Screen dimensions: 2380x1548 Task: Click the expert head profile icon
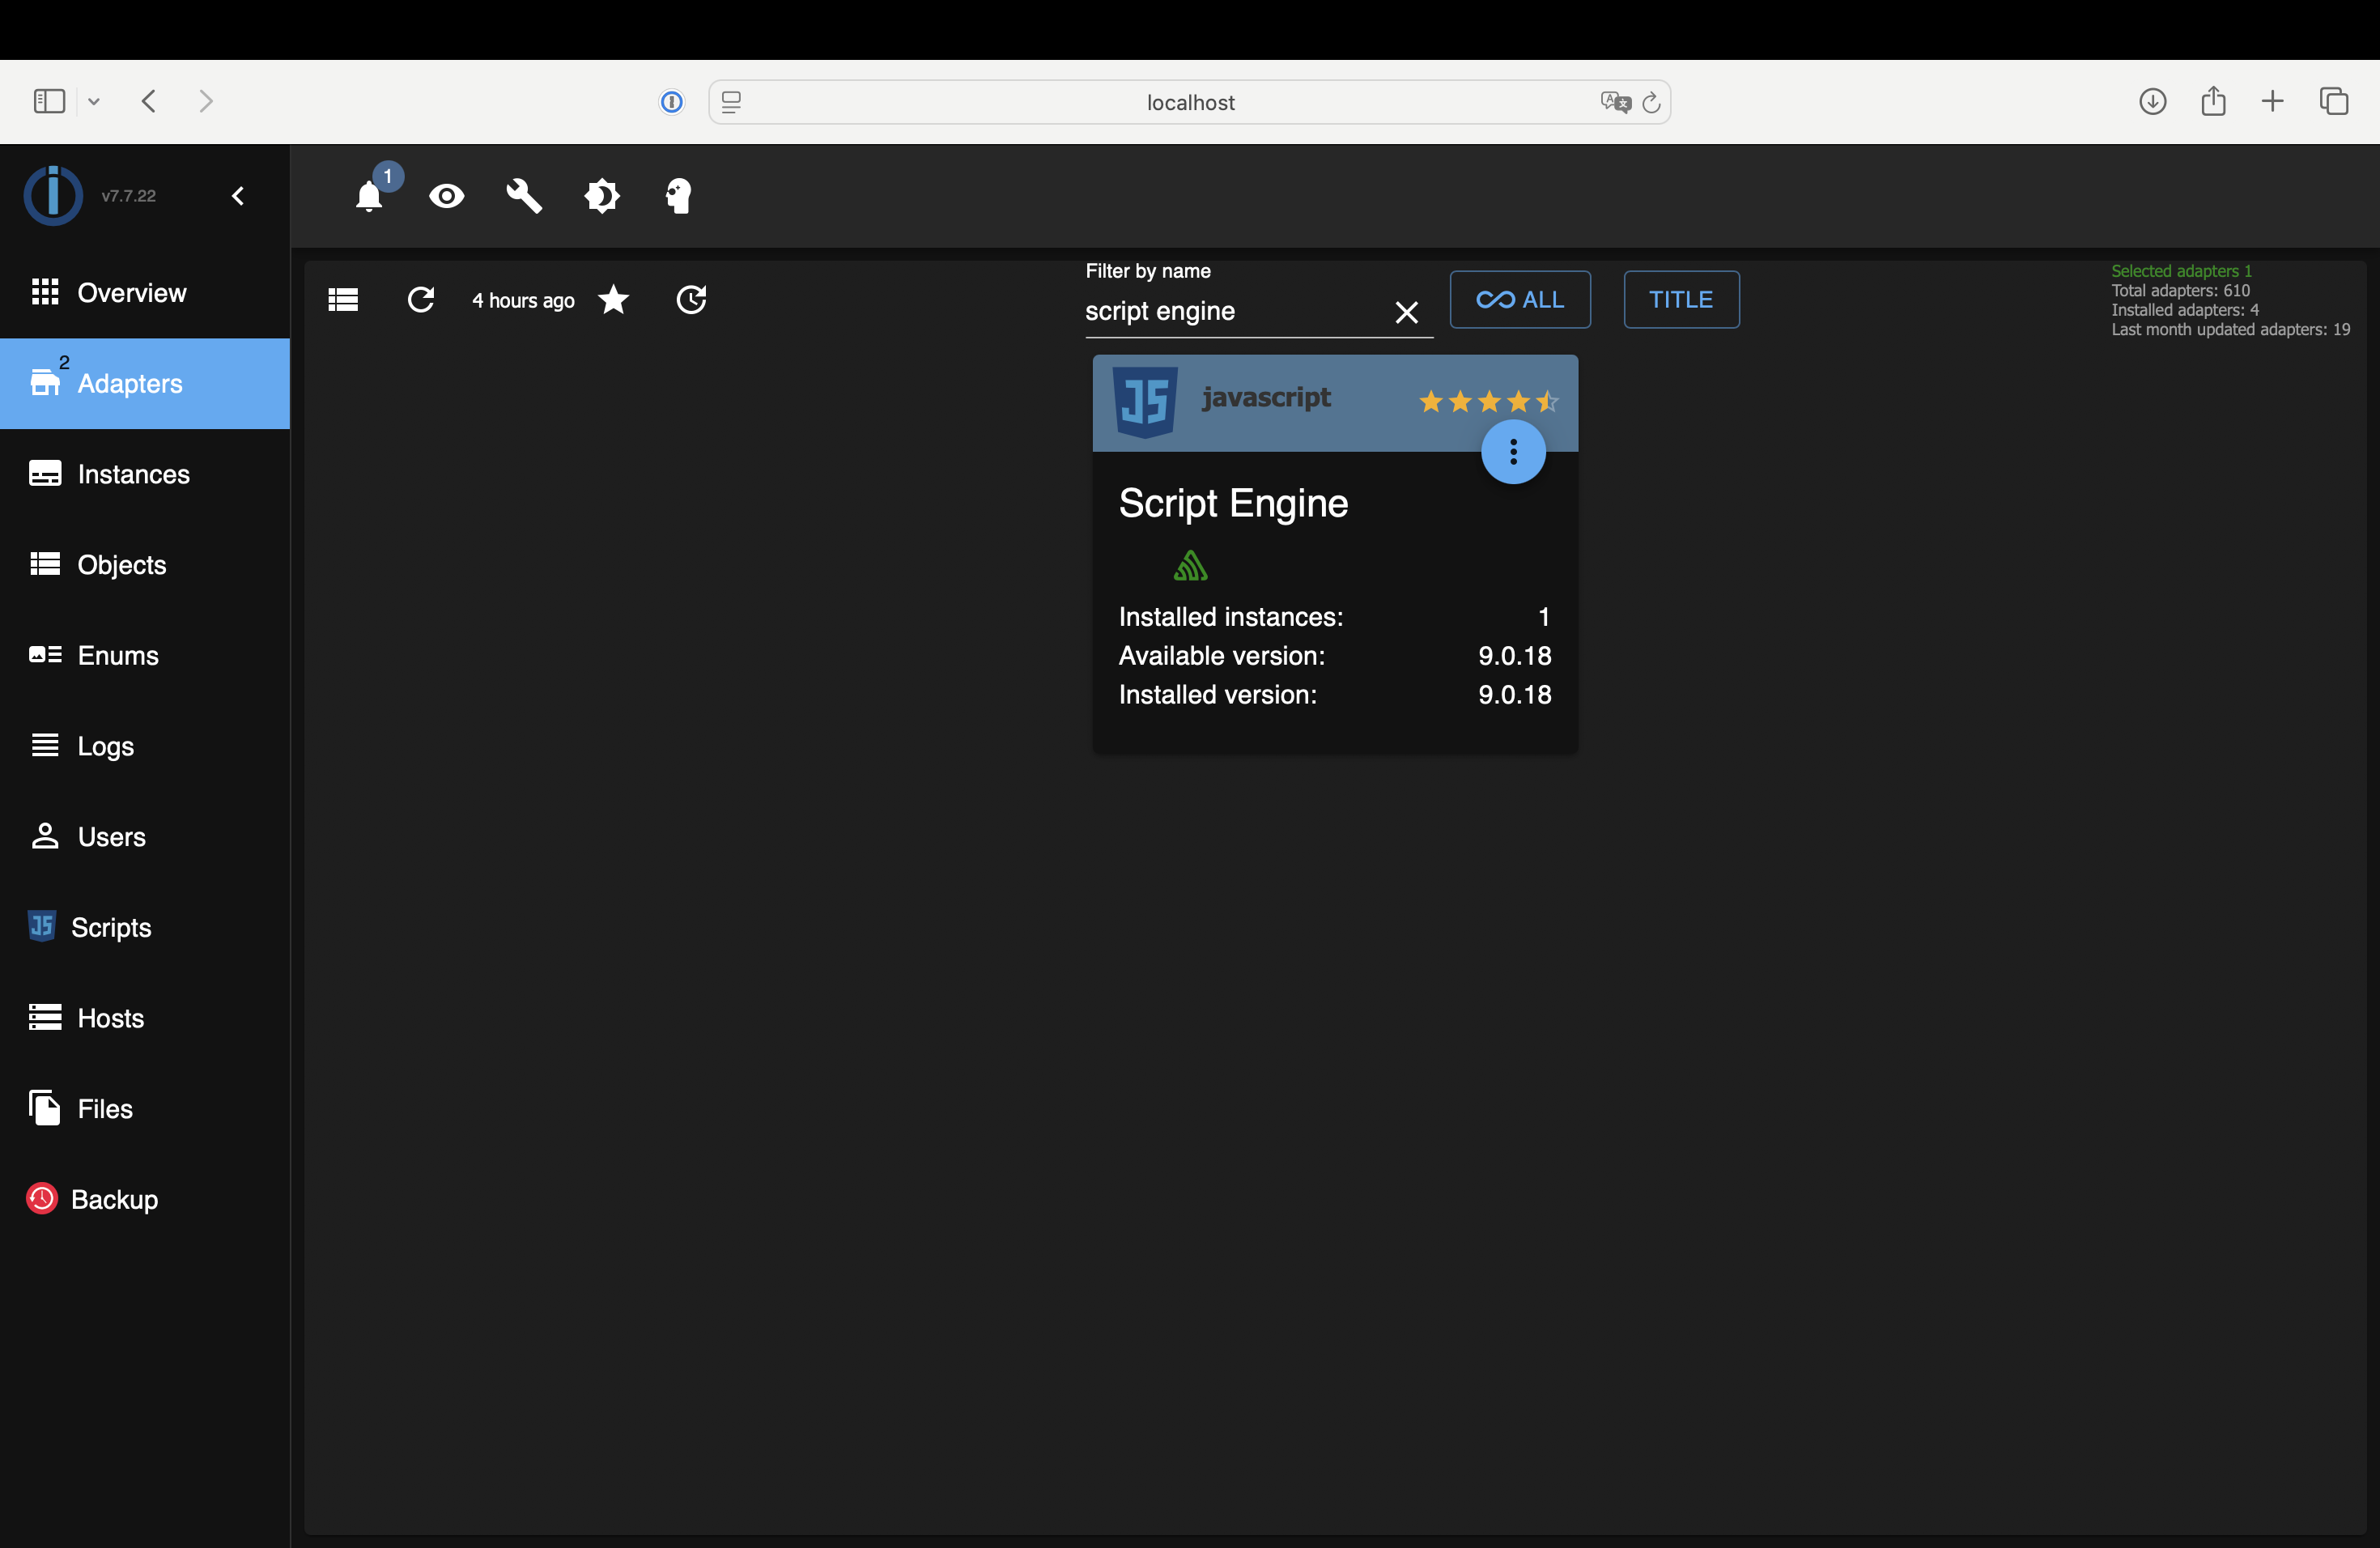point(679,196)
